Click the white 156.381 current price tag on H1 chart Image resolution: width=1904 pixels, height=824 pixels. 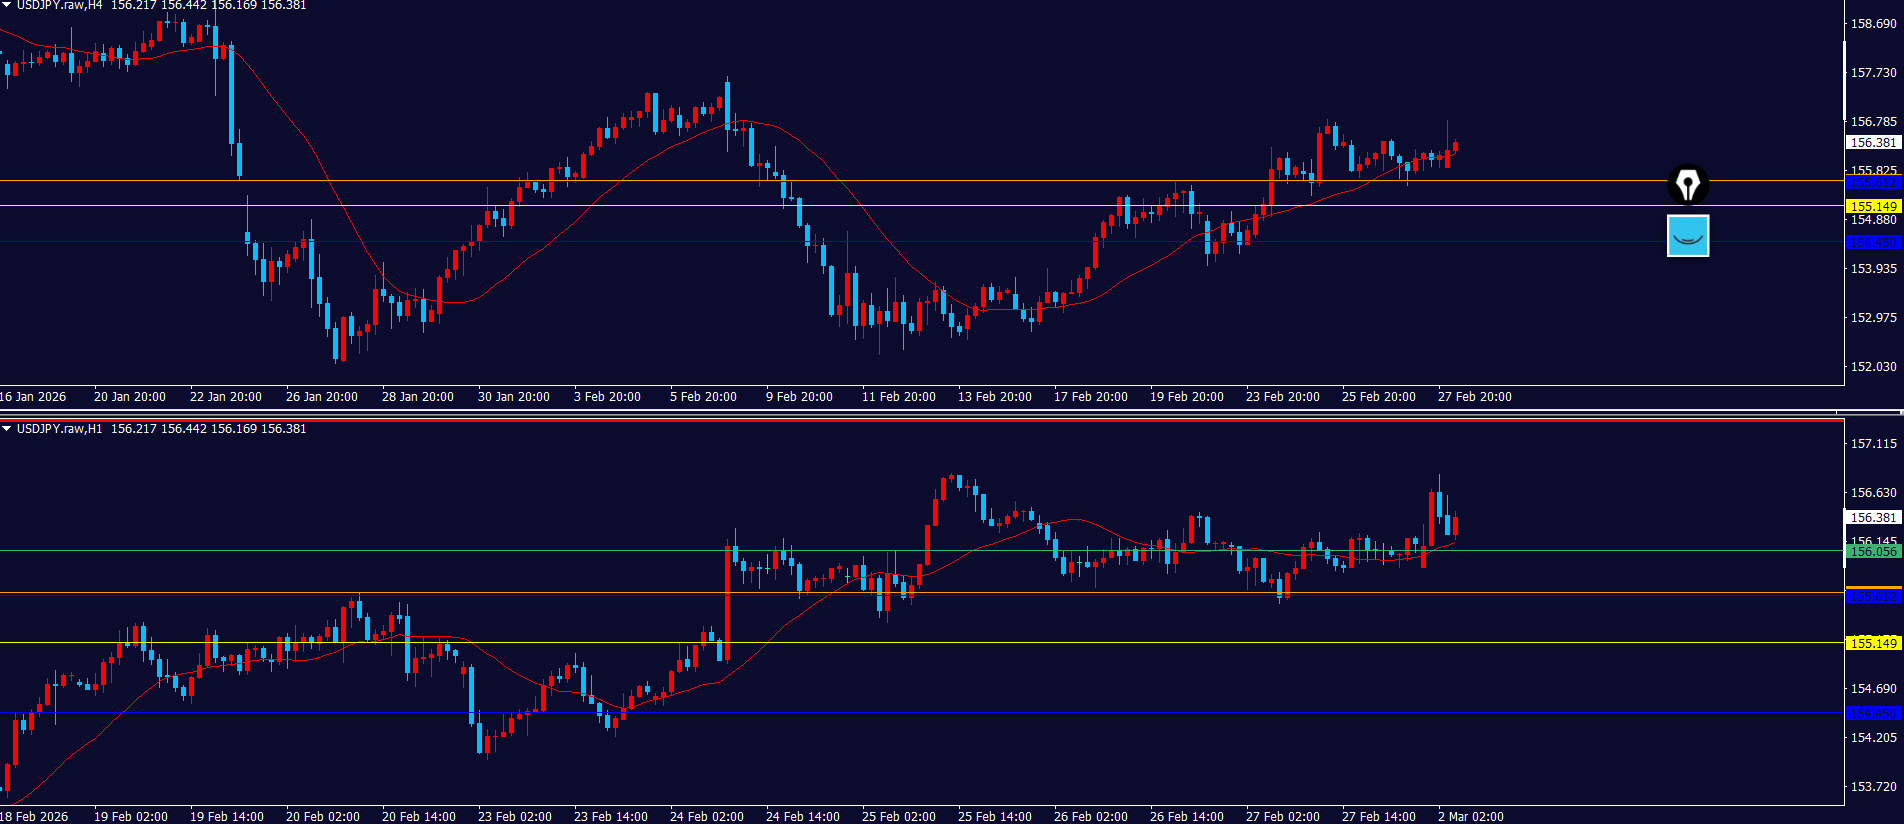[x=1873, y=518]
